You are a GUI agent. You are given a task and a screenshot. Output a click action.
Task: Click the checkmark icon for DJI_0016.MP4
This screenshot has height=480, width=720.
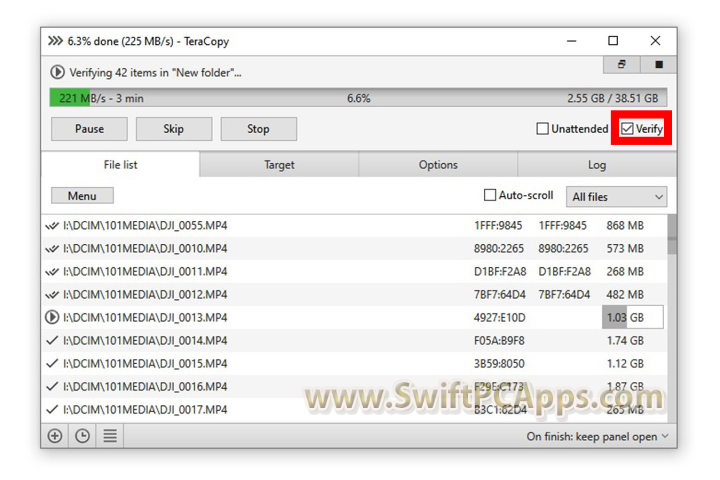coord(52,386)
